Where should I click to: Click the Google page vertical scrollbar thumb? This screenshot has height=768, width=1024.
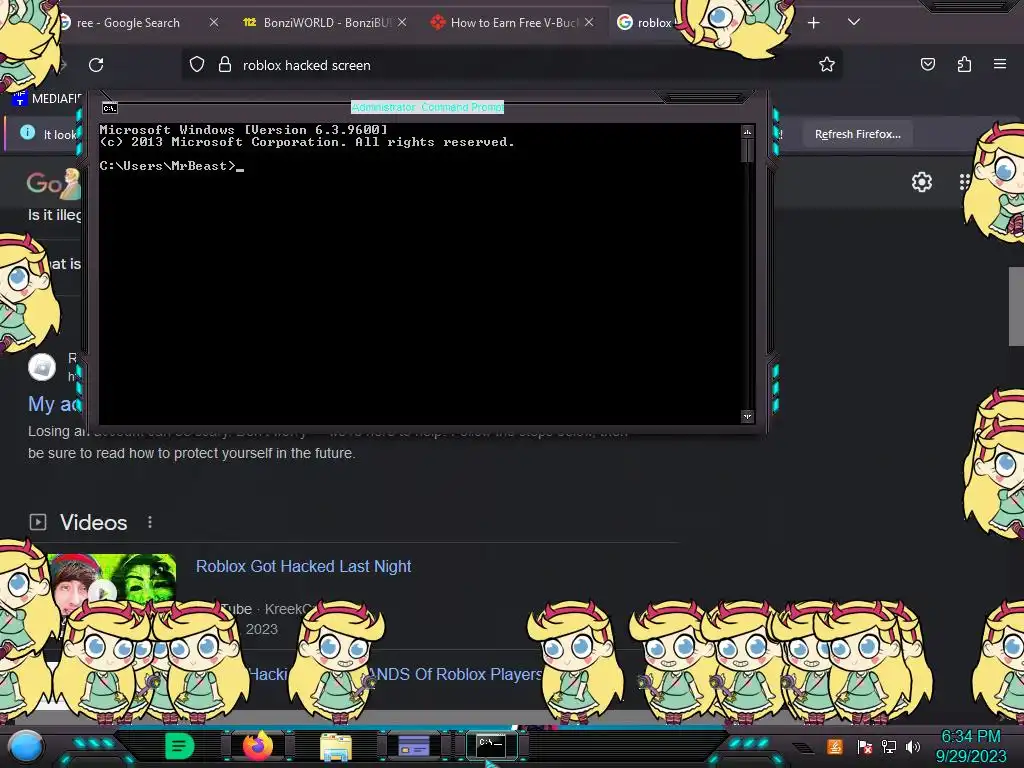(x=1016, y=307)
